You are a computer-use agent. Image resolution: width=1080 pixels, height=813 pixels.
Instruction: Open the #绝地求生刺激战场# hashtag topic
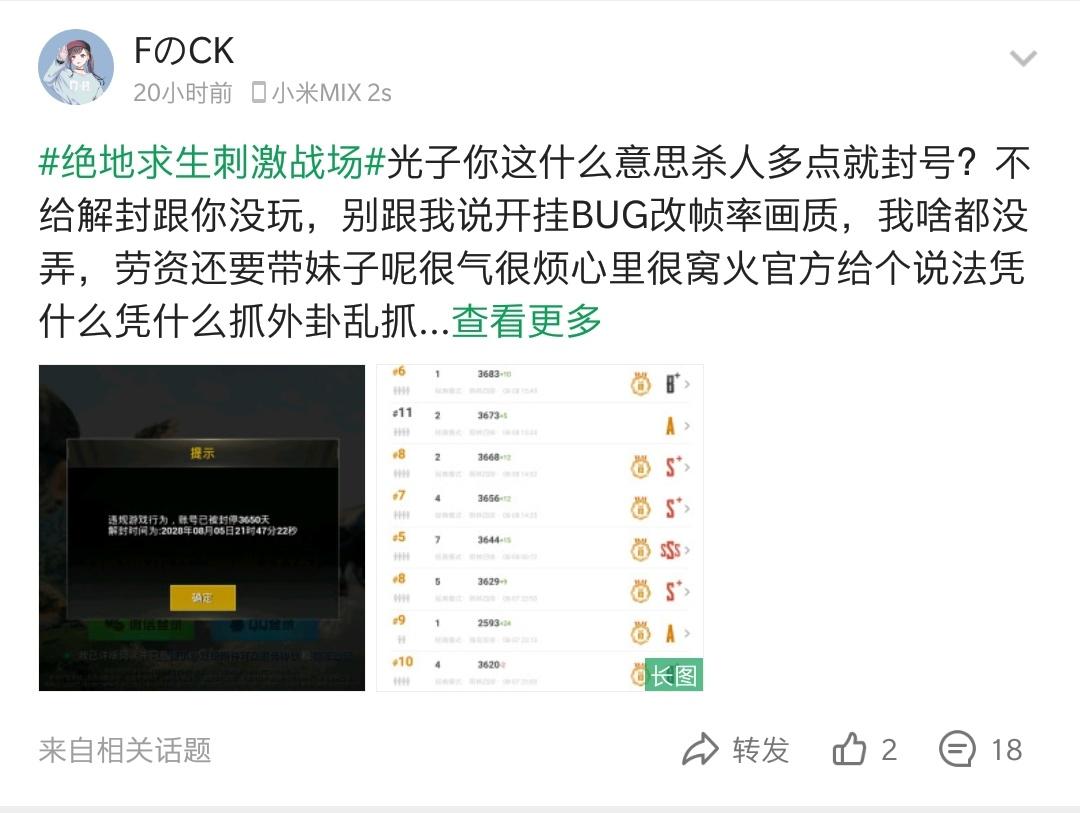(211, 163)
